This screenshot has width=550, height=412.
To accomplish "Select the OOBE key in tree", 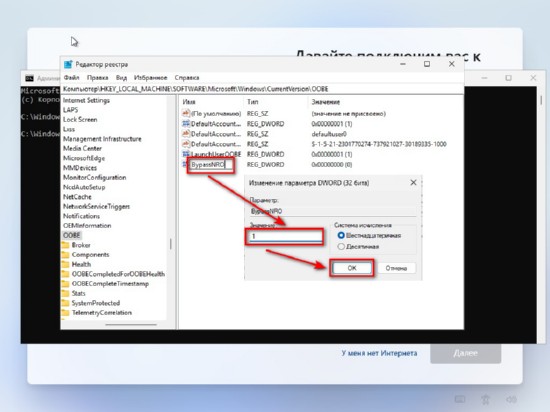I will pyautogui.click(x=72, y=235).
